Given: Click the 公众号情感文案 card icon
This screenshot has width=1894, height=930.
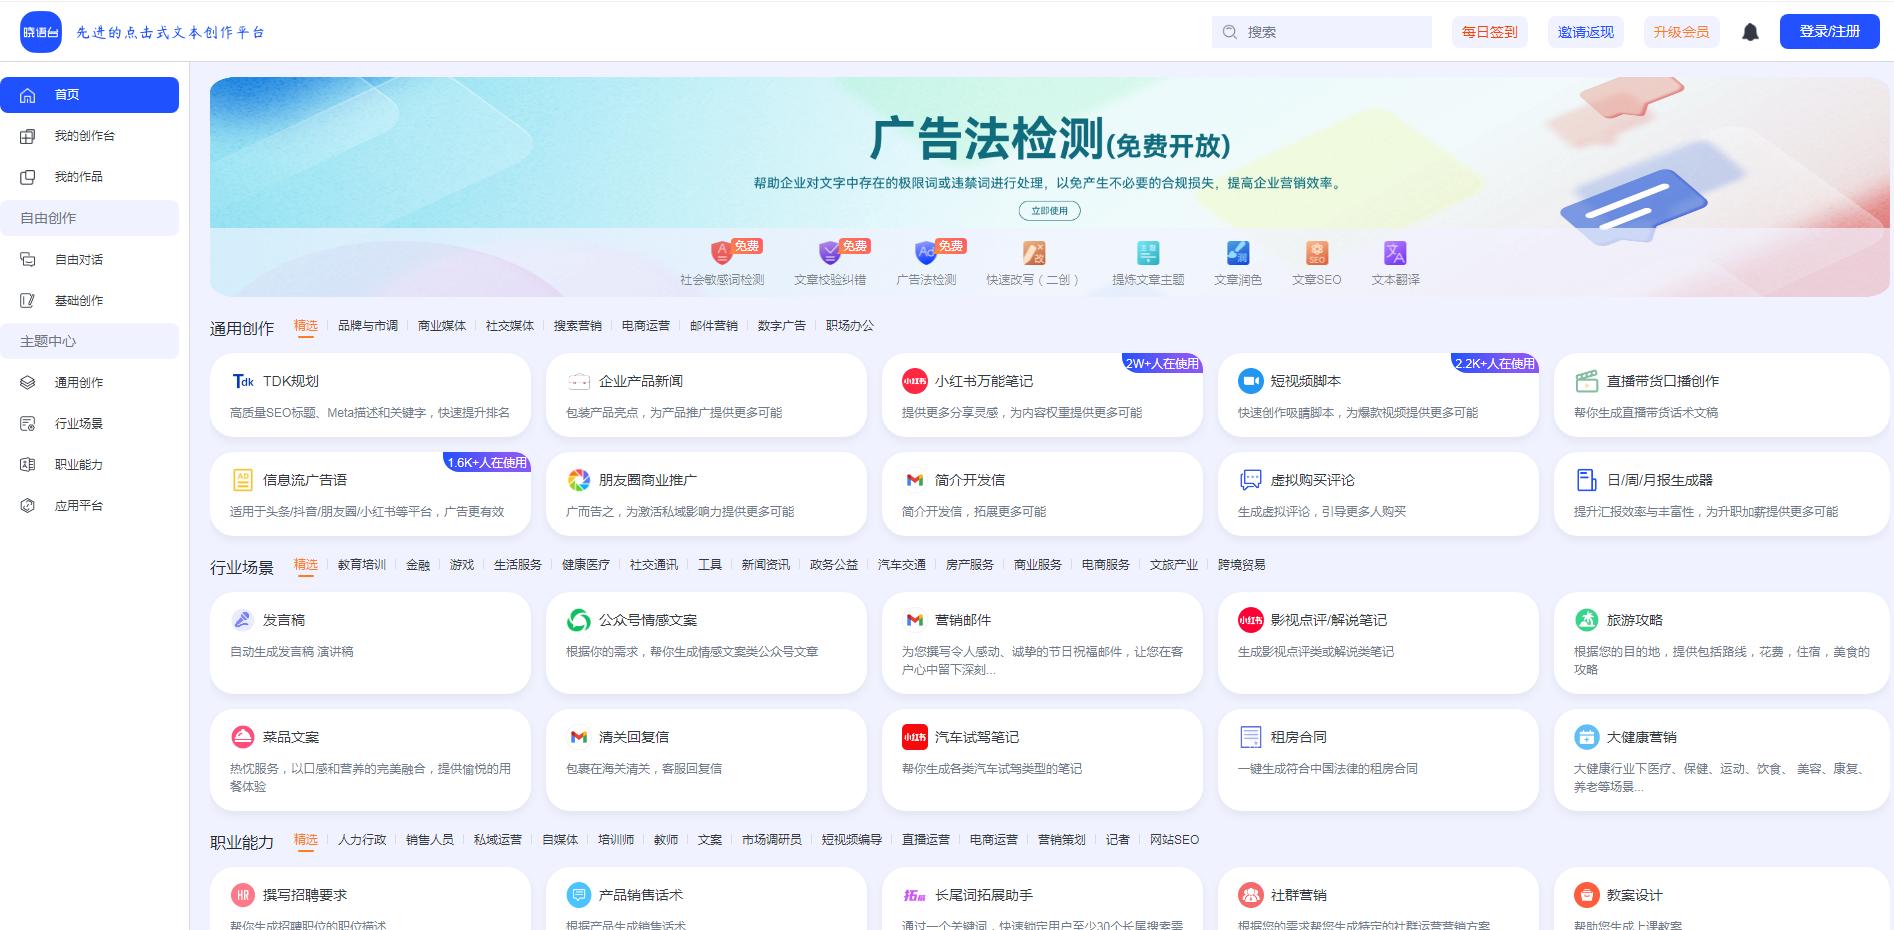Looking at the screenshot, I should click(x=578, y=620).
